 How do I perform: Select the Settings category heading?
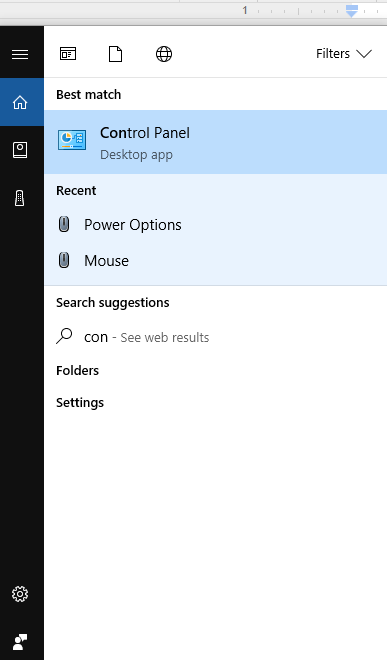pos(80,403)
